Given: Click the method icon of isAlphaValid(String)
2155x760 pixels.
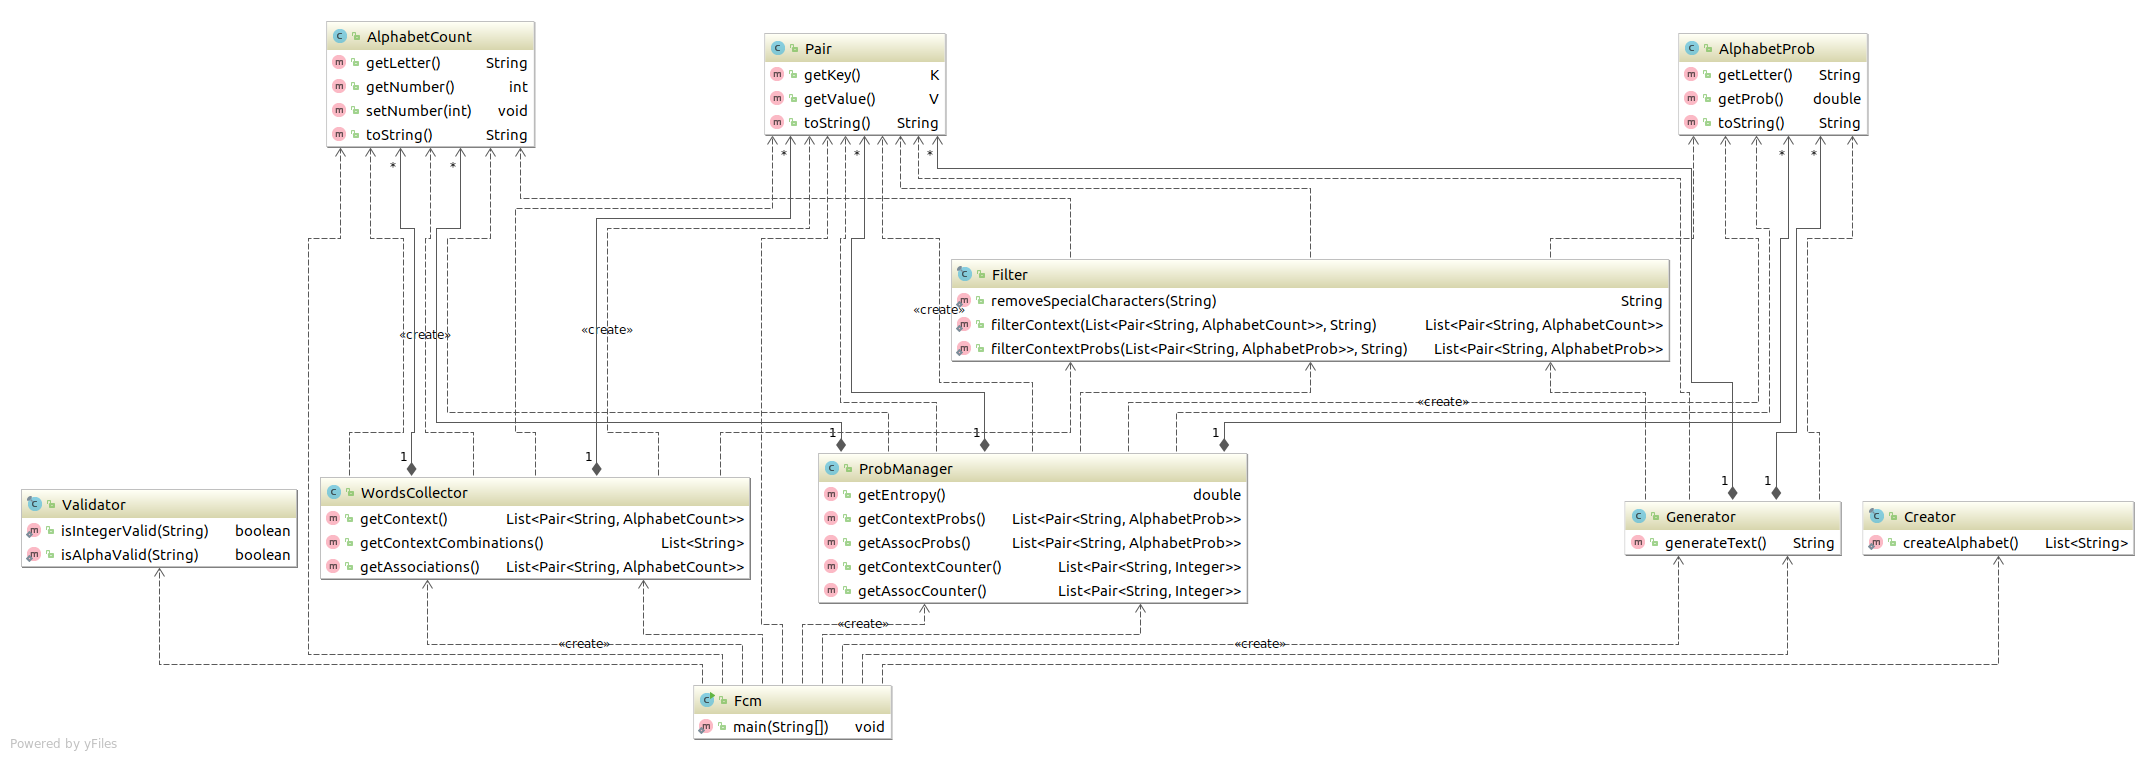Looking at the screenshot, I should click(x=34, y=554).
